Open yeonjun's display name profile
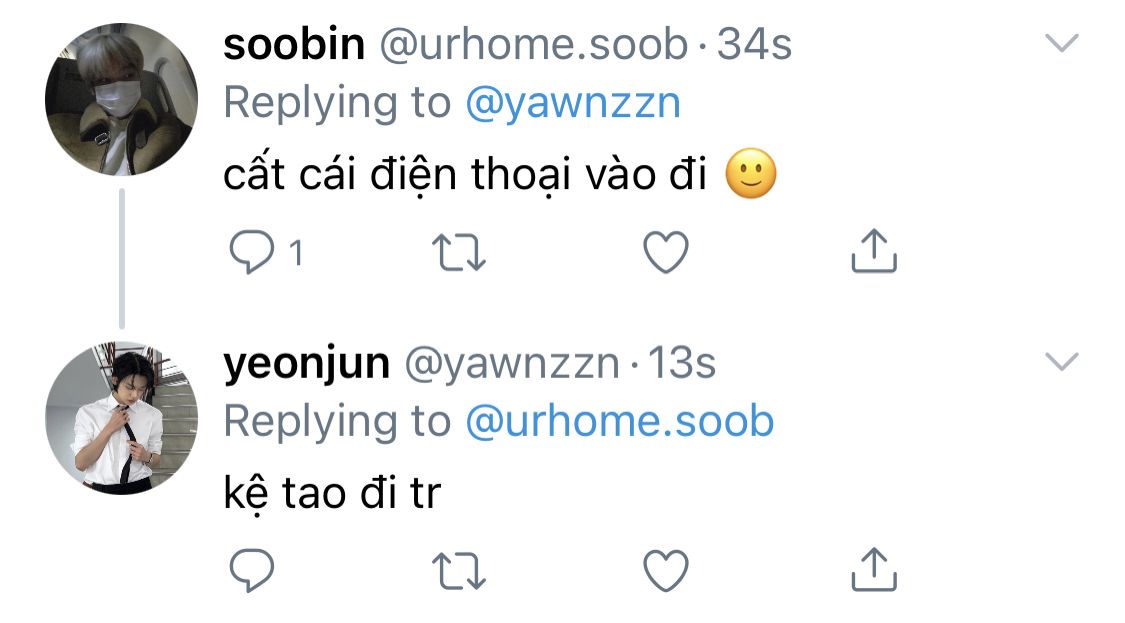The height and width of the screenshot is (623, 1125). tap(307, 365)
